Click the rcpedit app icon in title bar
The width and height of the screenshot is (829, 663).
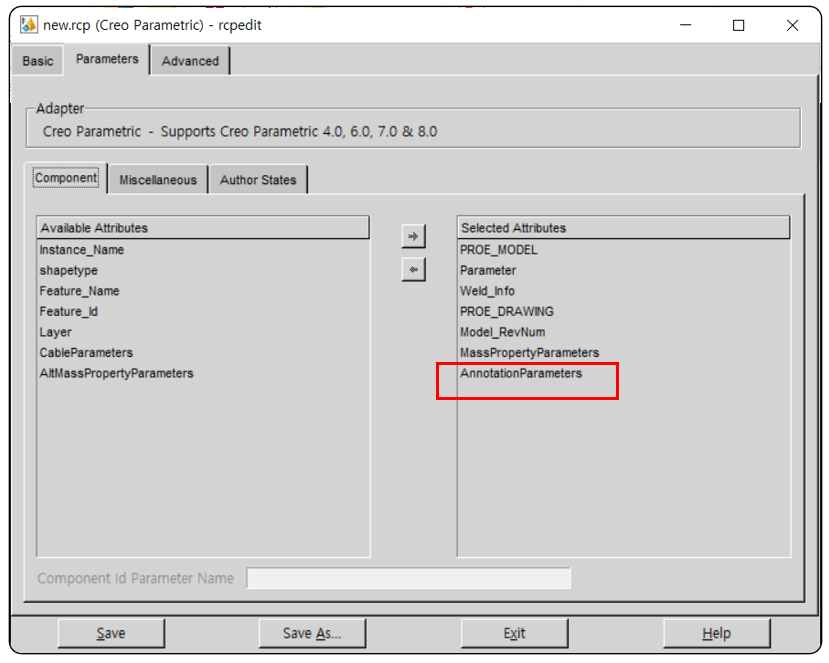29,24
